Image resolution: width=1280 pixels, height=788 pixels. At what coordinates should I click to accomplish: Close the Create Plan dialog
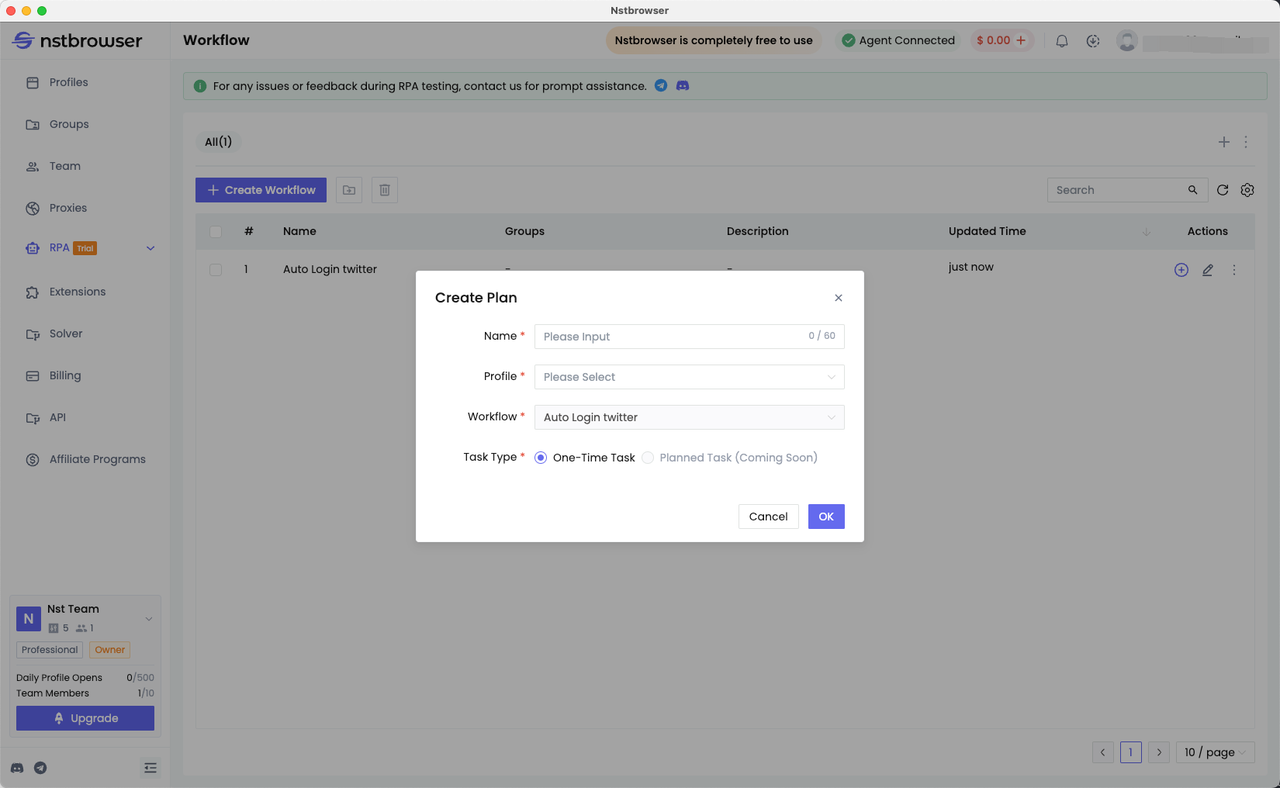838,298
